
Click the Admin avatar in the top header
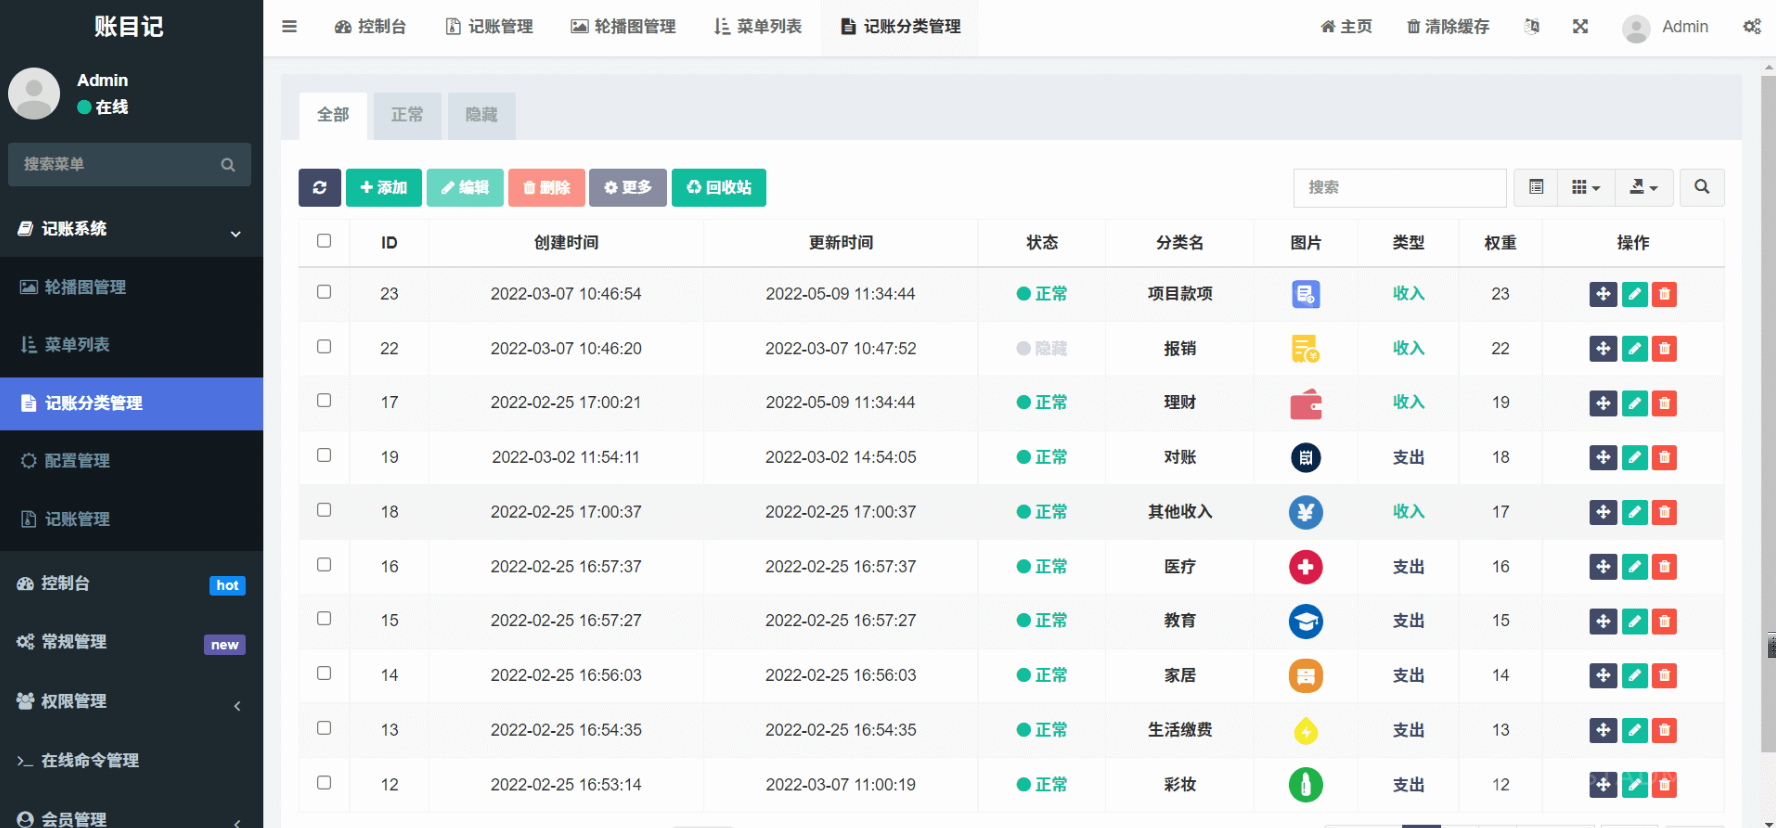pos(1636,28)
